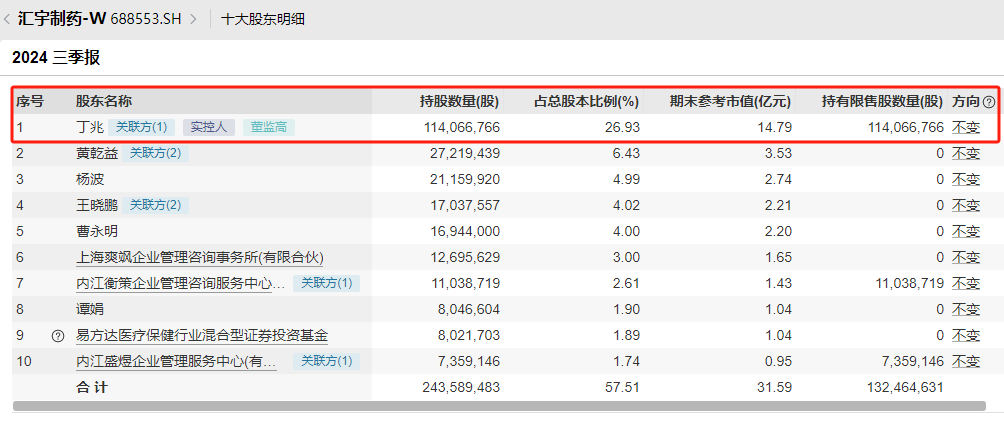Go to next stock using right chevron
1004x421 pixels.
point(193,19)
